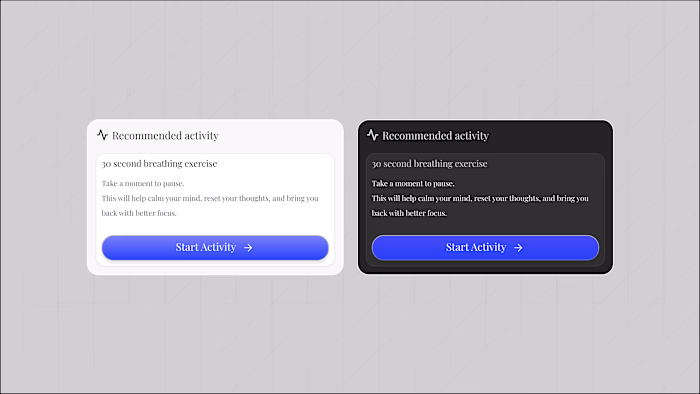Click 'Take a moment to pause.' in the dark card
Screen dimensions: 700x394
pyautogui.click(x=413, y=183)
